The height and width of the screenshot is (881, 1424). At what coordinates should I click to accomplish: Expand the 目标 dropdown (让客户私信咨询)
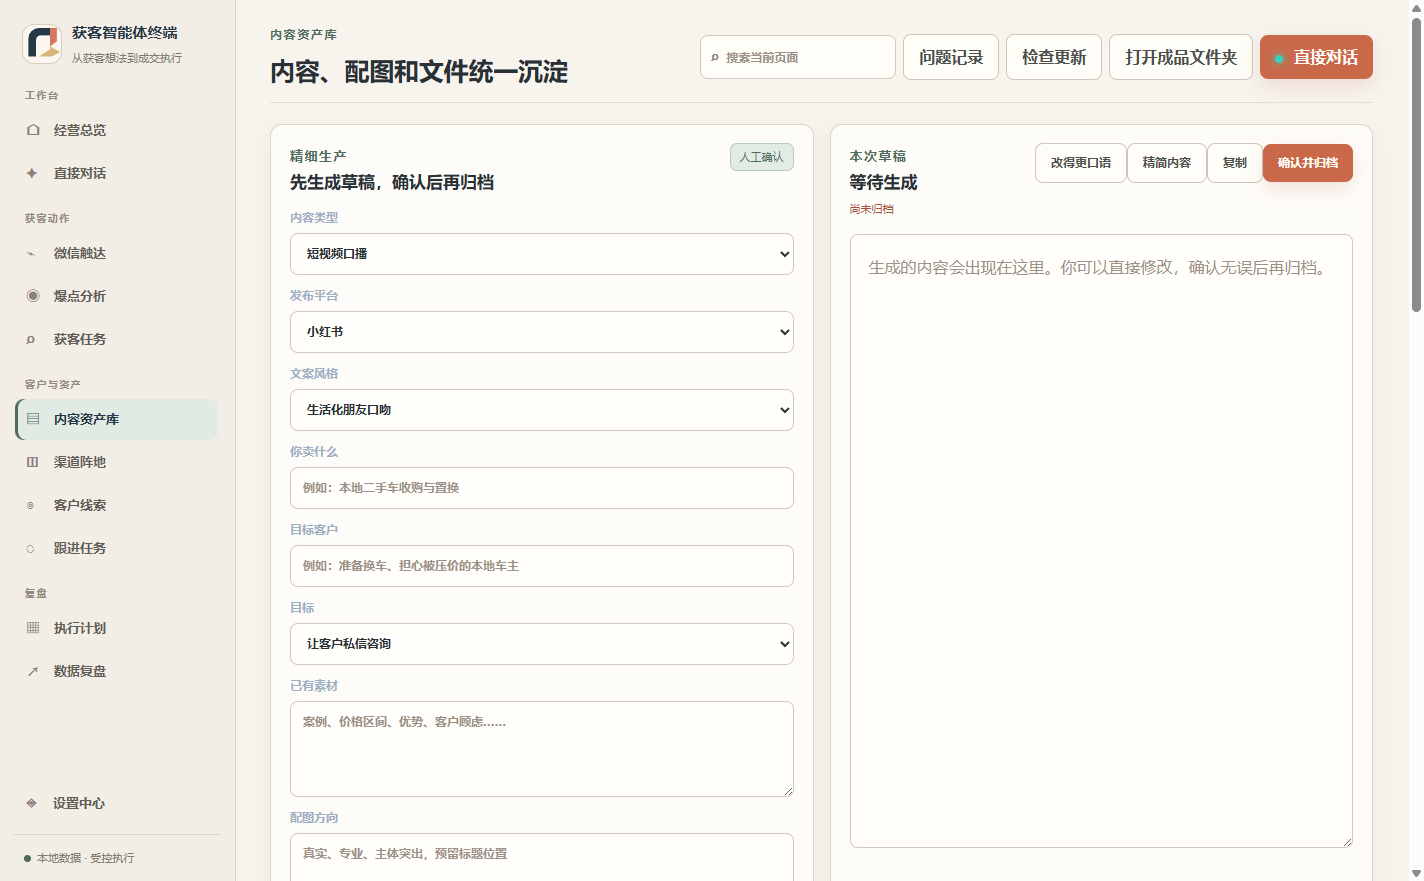pyautogui.click(x=542, y=644)
